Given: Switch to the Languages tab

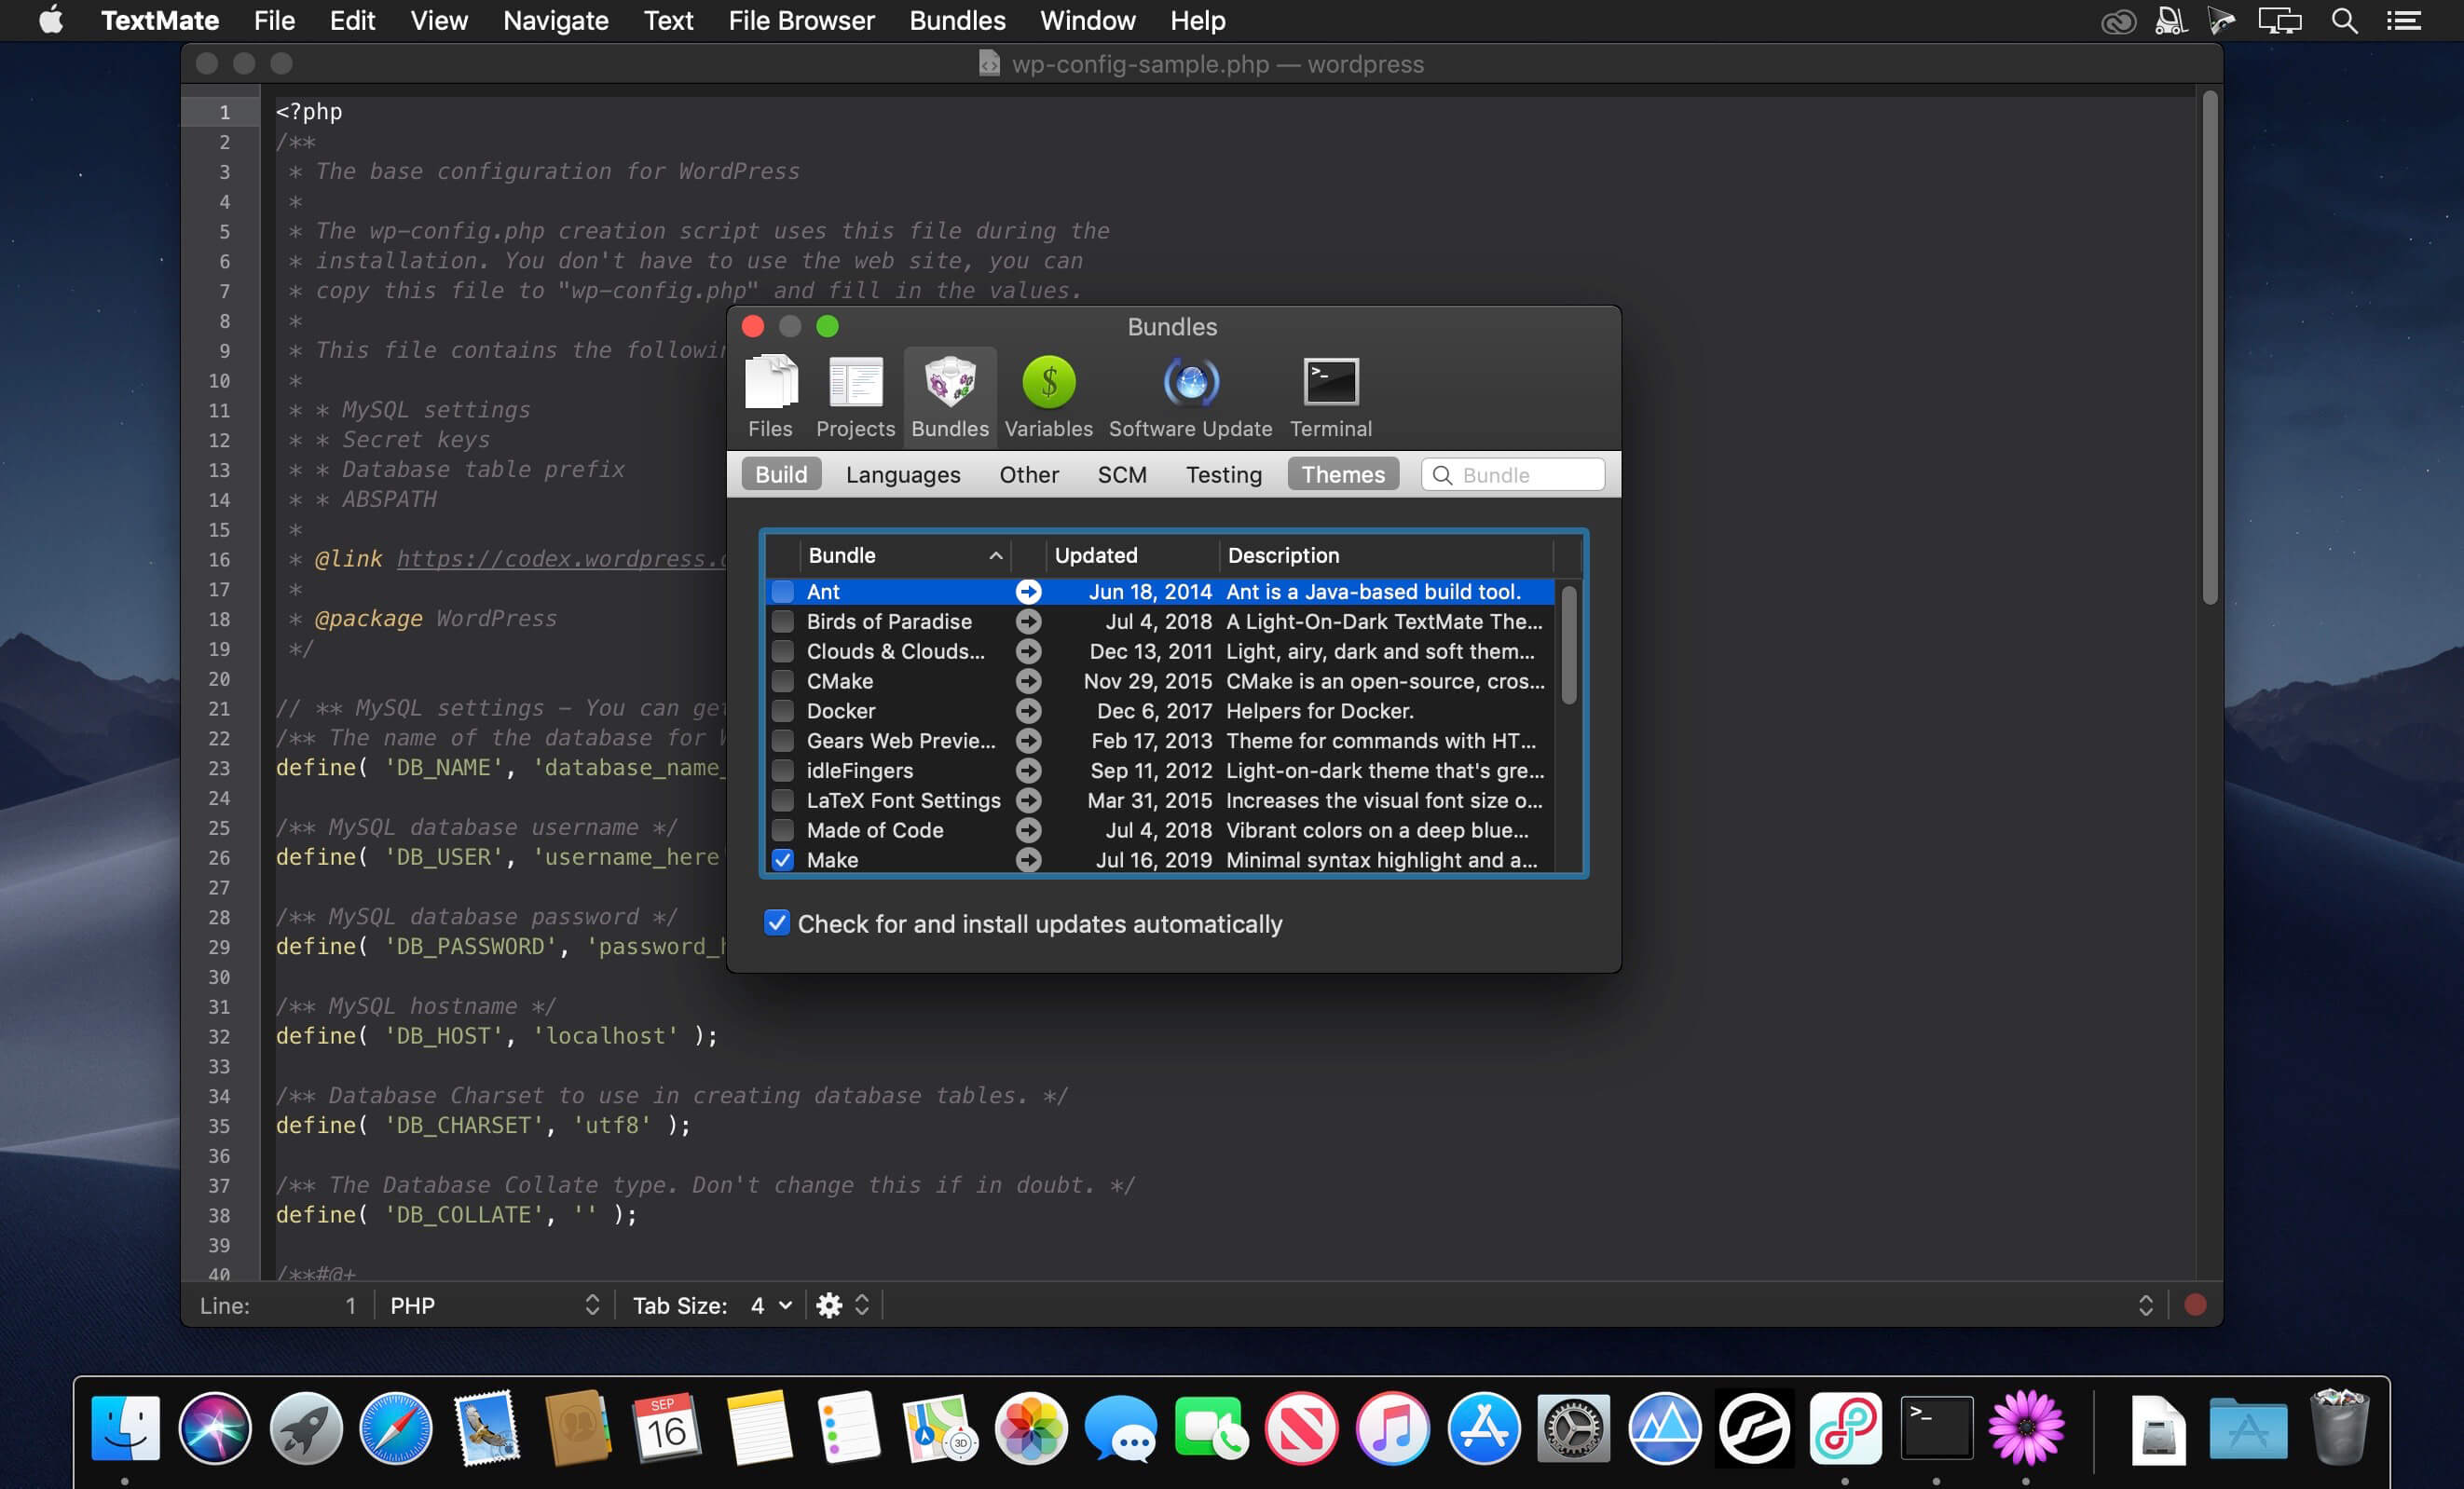Looking at the screenshot, I should 903,471.
